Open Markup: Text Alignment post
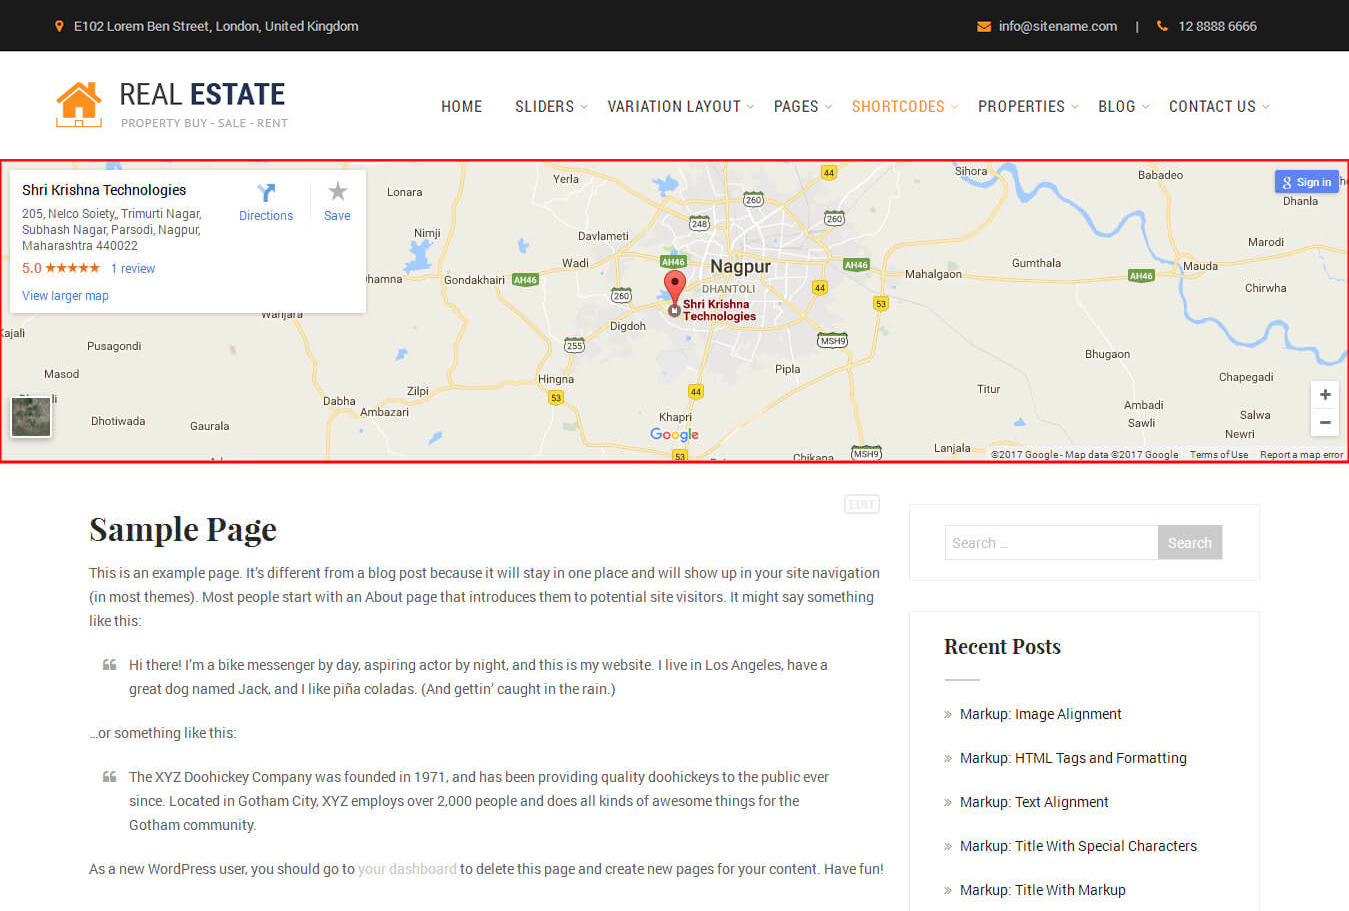This screenshot has width=1349, height=911. (x=1034, y=802)
